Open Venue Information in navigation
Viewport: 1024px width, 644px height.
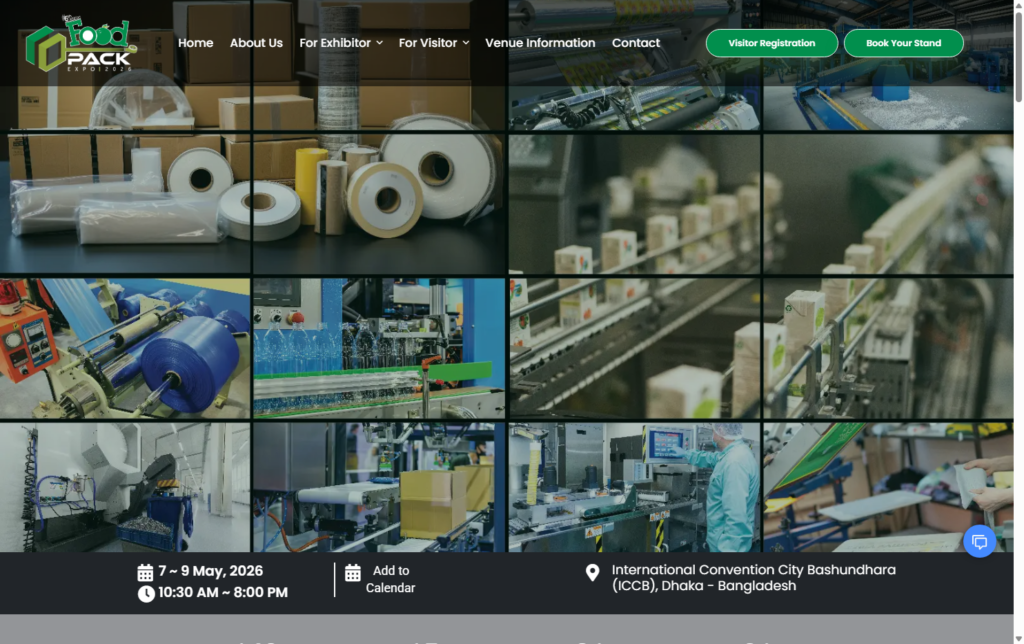(540, 43)
